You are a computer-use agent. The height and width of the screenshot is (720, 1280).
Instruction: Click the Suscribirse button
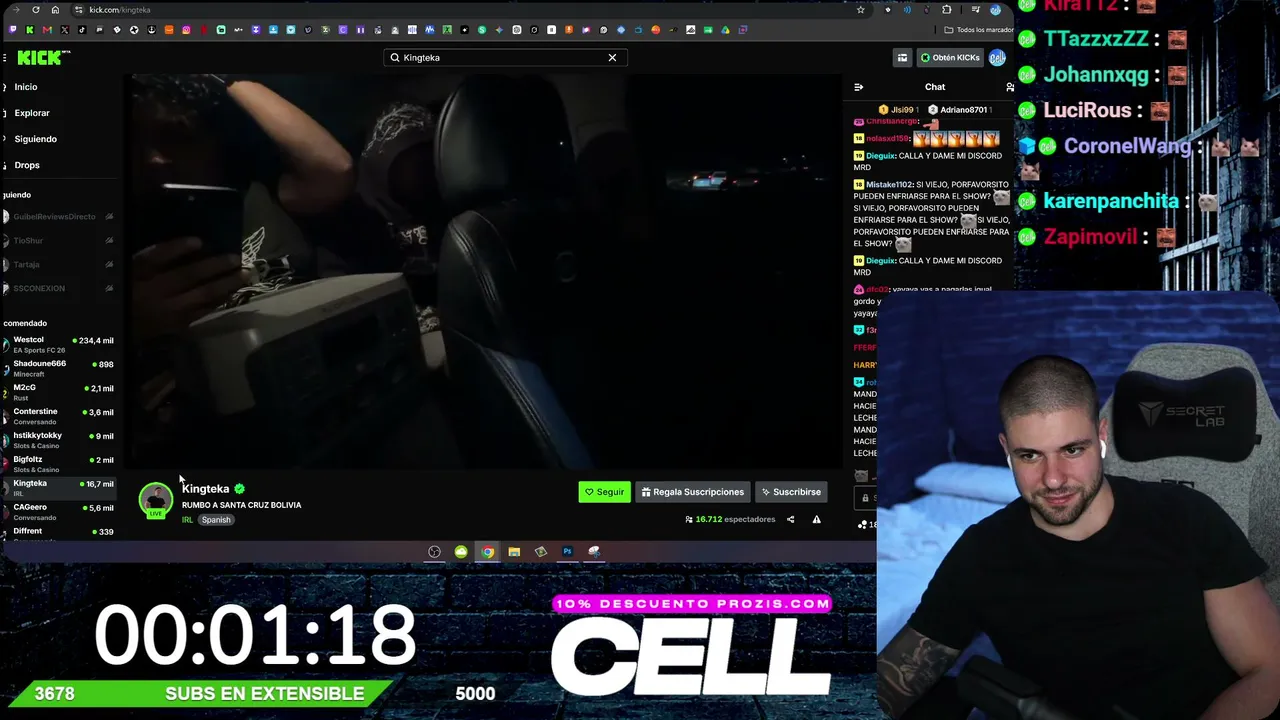[790, 492]
